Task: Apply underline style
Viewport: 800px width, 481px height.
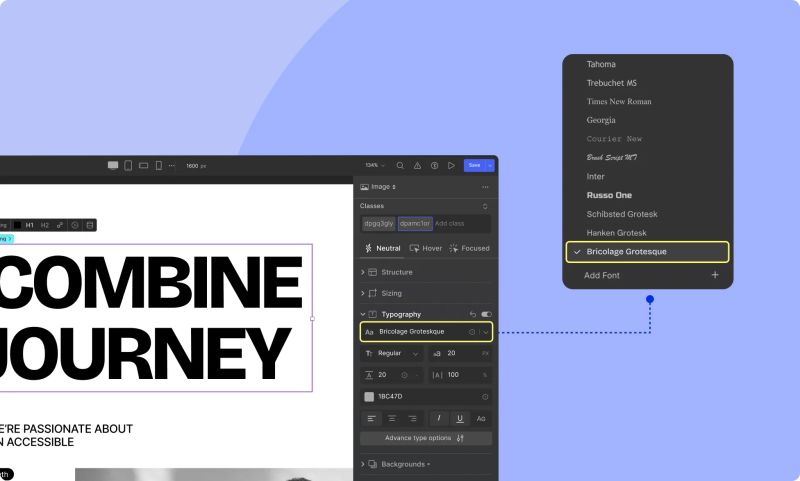Action: point(460,419)
